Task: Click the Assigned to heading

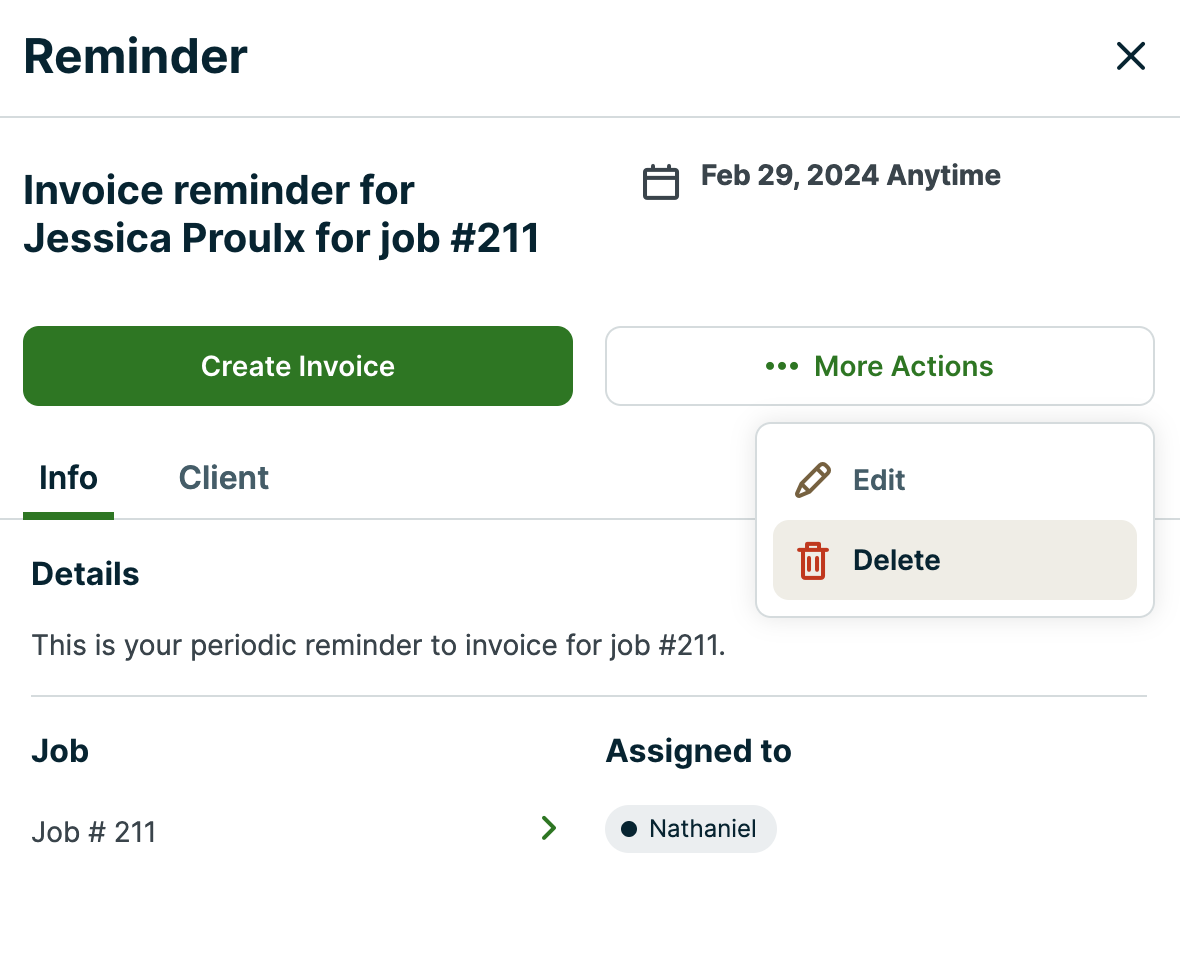Action: (698, 751)
